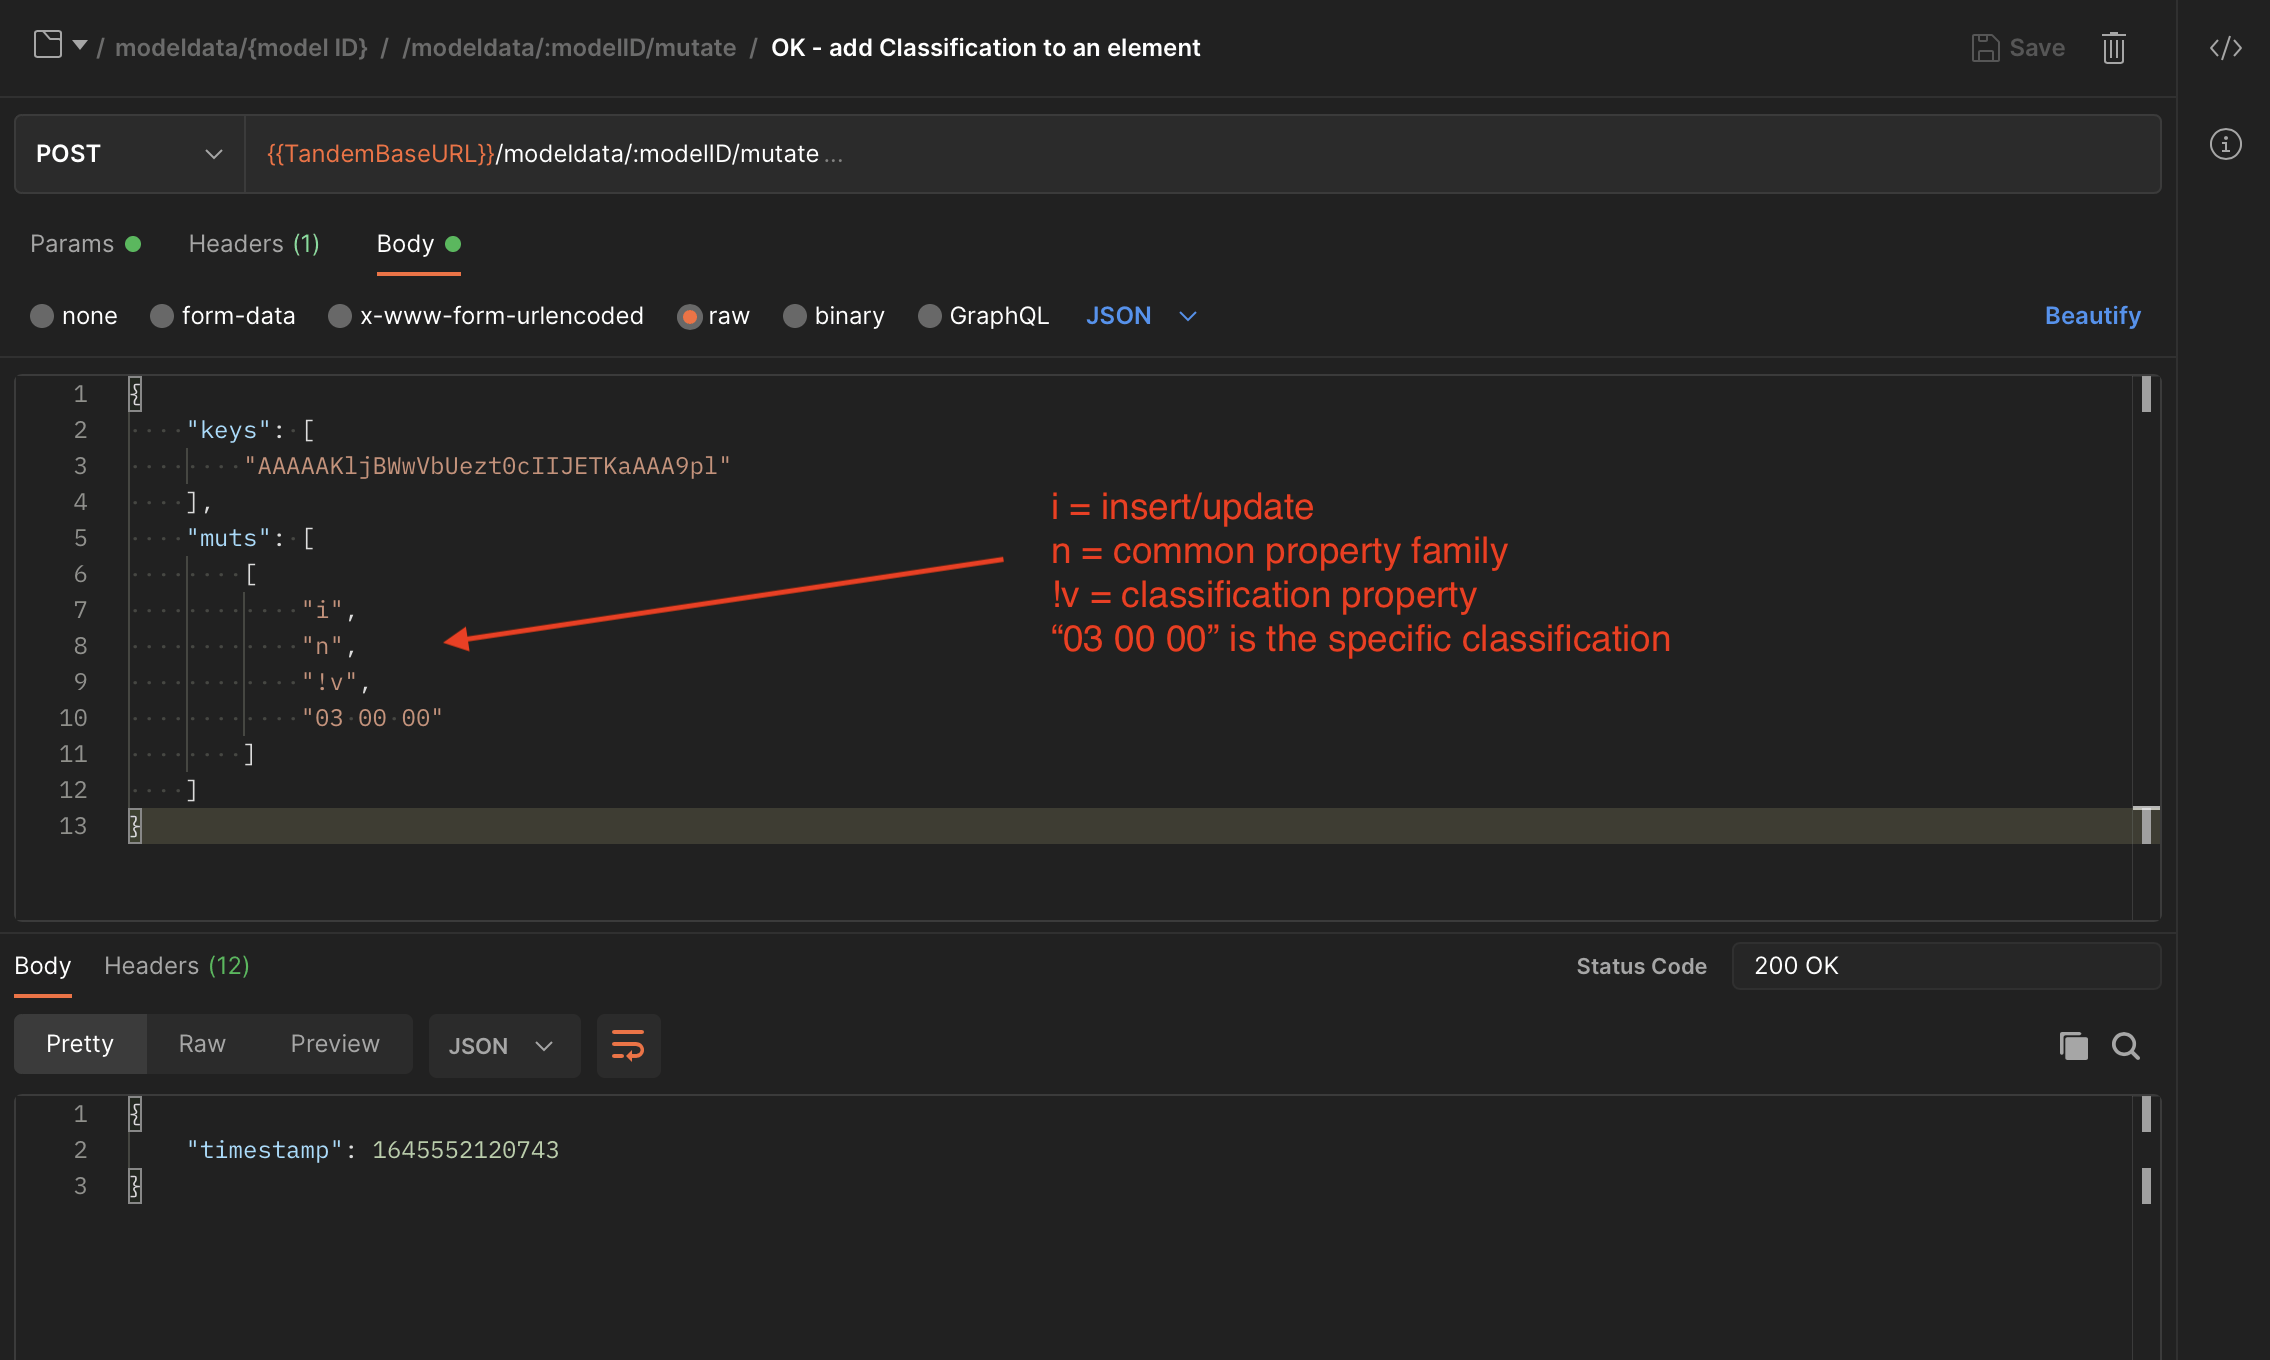The image size is (2270, 1360).
Task: Delete the example with trash icon
Action: point(2113,48)
